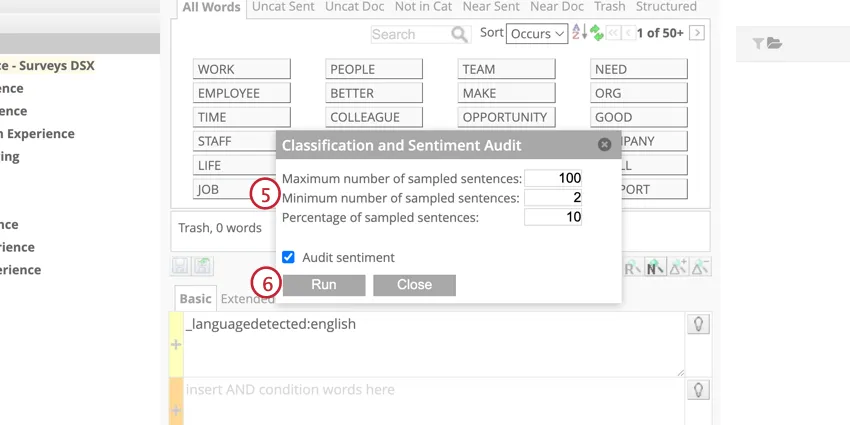This screenshot has height=425, width=850.
Task: Switch to the Uncat Sent tab
Action: [x=285, y=7]
